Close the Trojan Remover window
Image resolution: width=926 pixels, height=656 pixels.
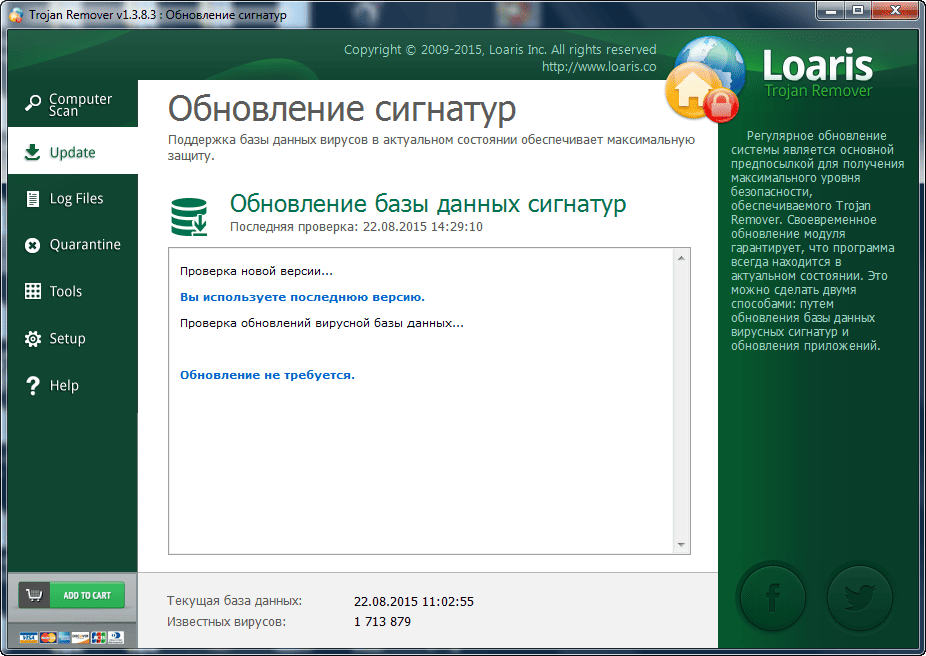coord(895,10)
